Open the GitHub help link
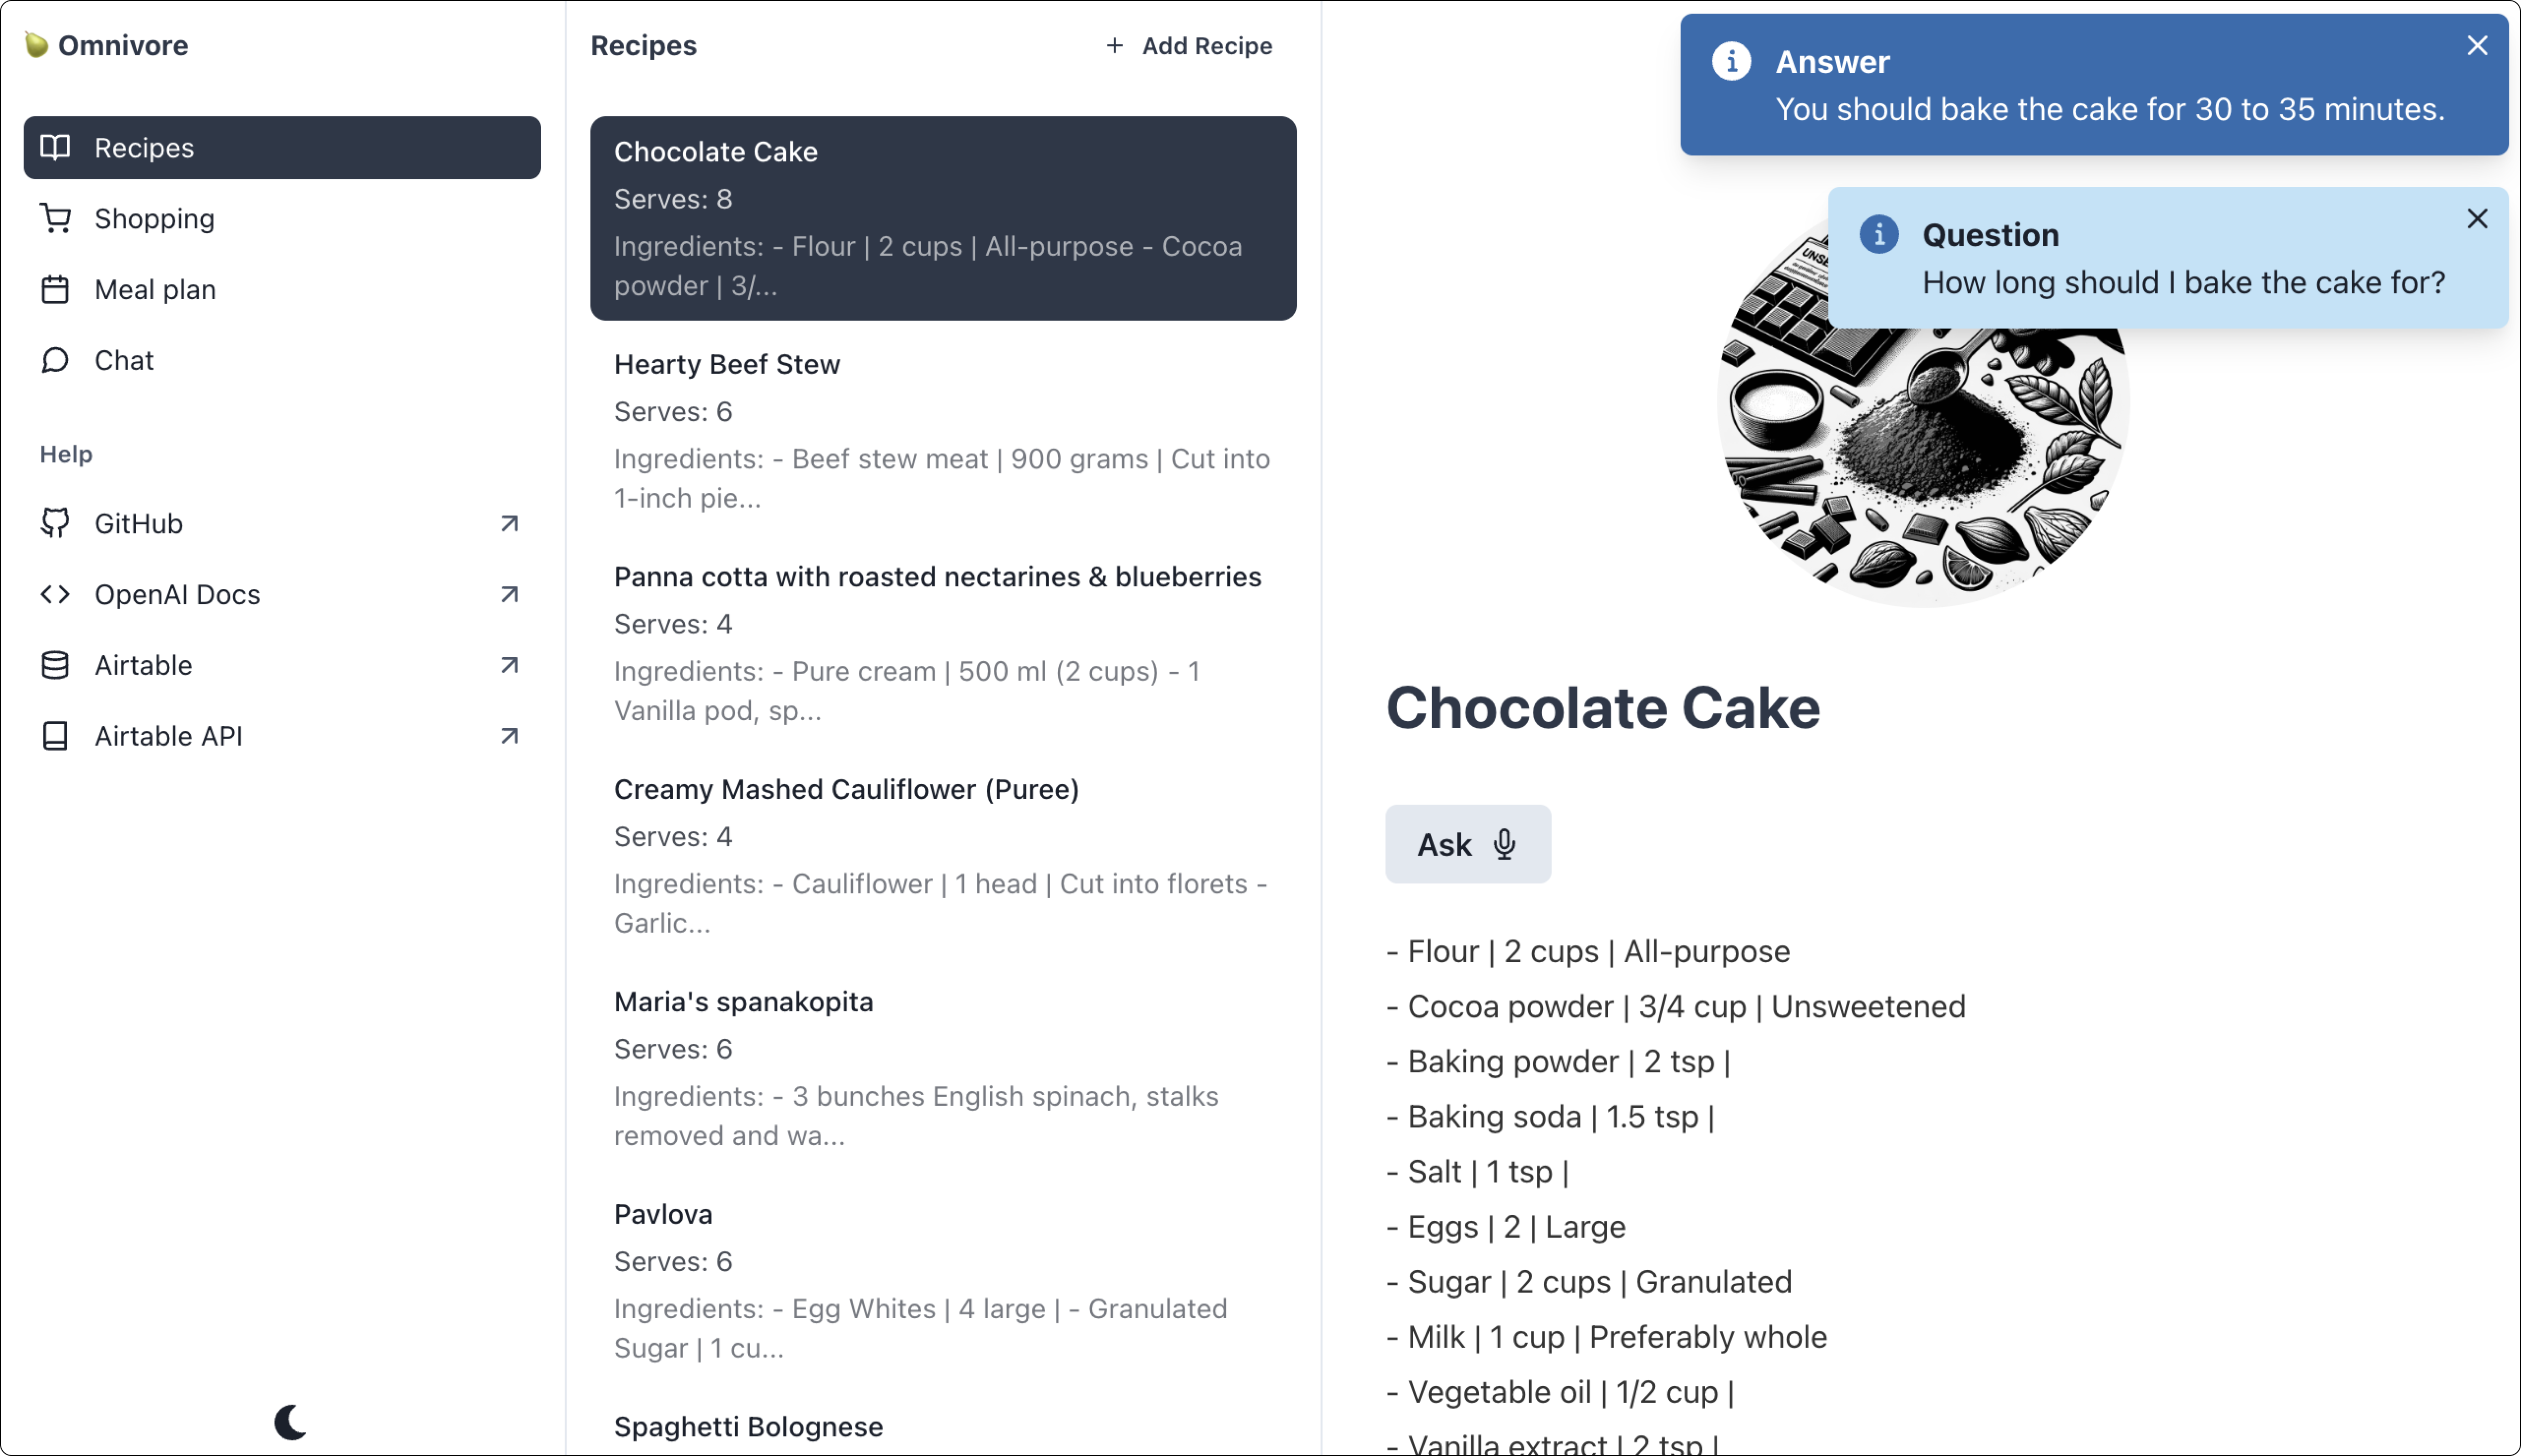 (138, 523)
